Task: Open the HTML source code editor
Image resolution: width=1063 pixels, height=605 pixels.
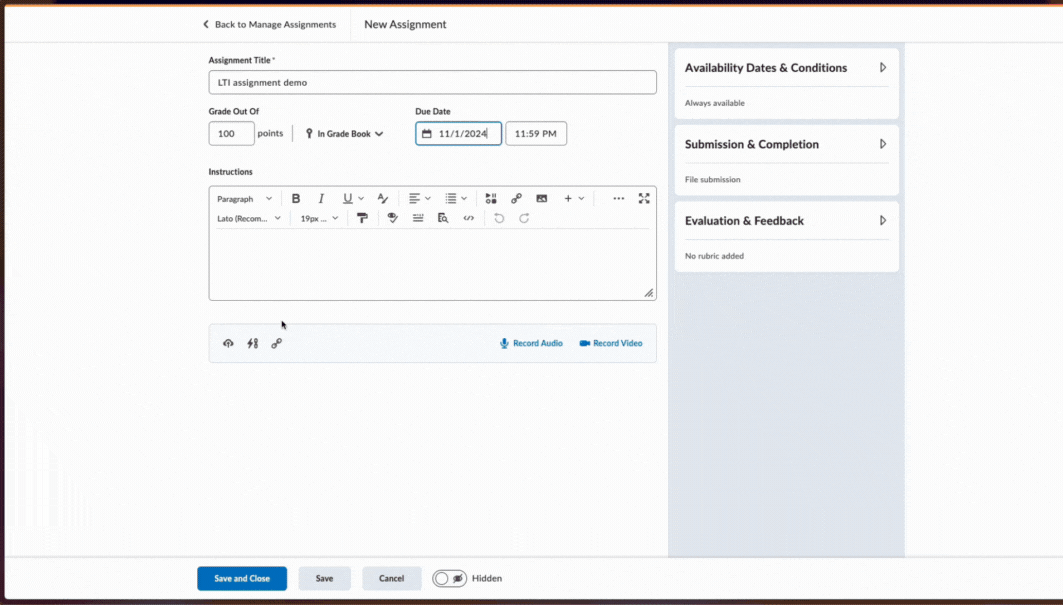Action: pos(468,218)
